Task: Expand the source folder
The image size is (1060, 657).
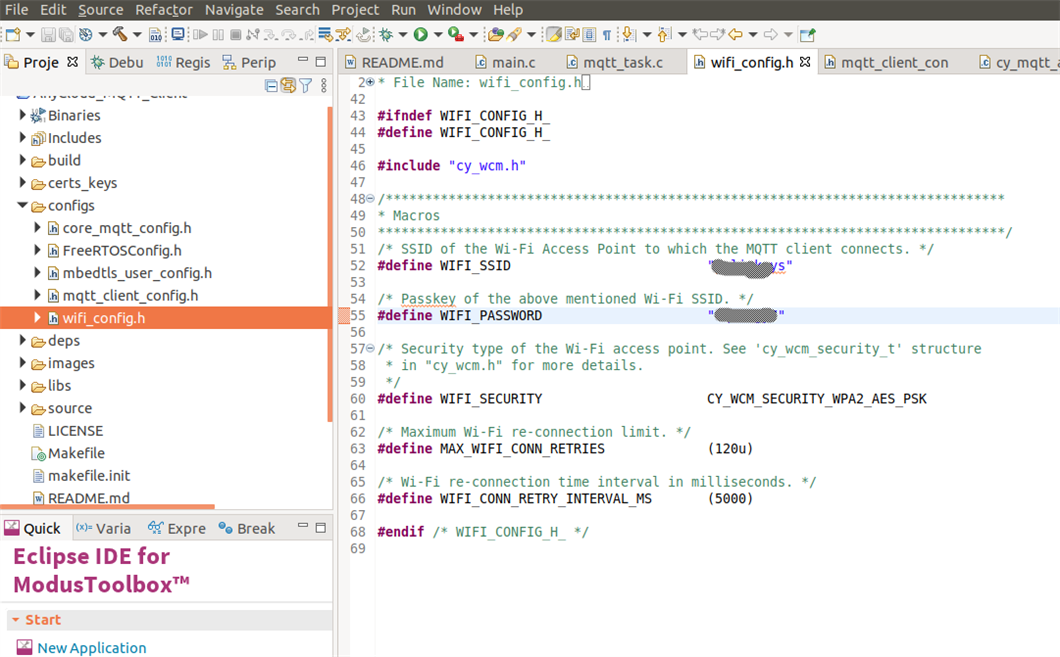Action: (22, 408)
